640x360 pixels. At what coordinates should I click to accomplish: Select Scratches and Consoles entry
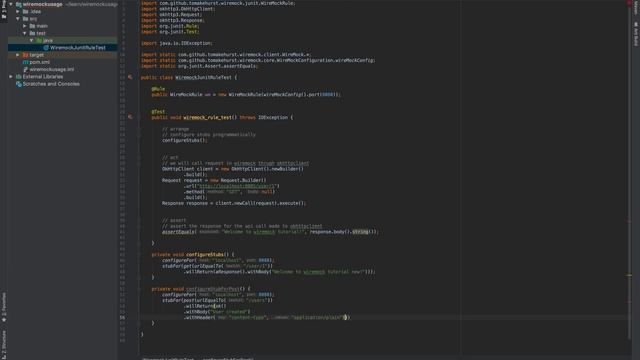[51, 84]
